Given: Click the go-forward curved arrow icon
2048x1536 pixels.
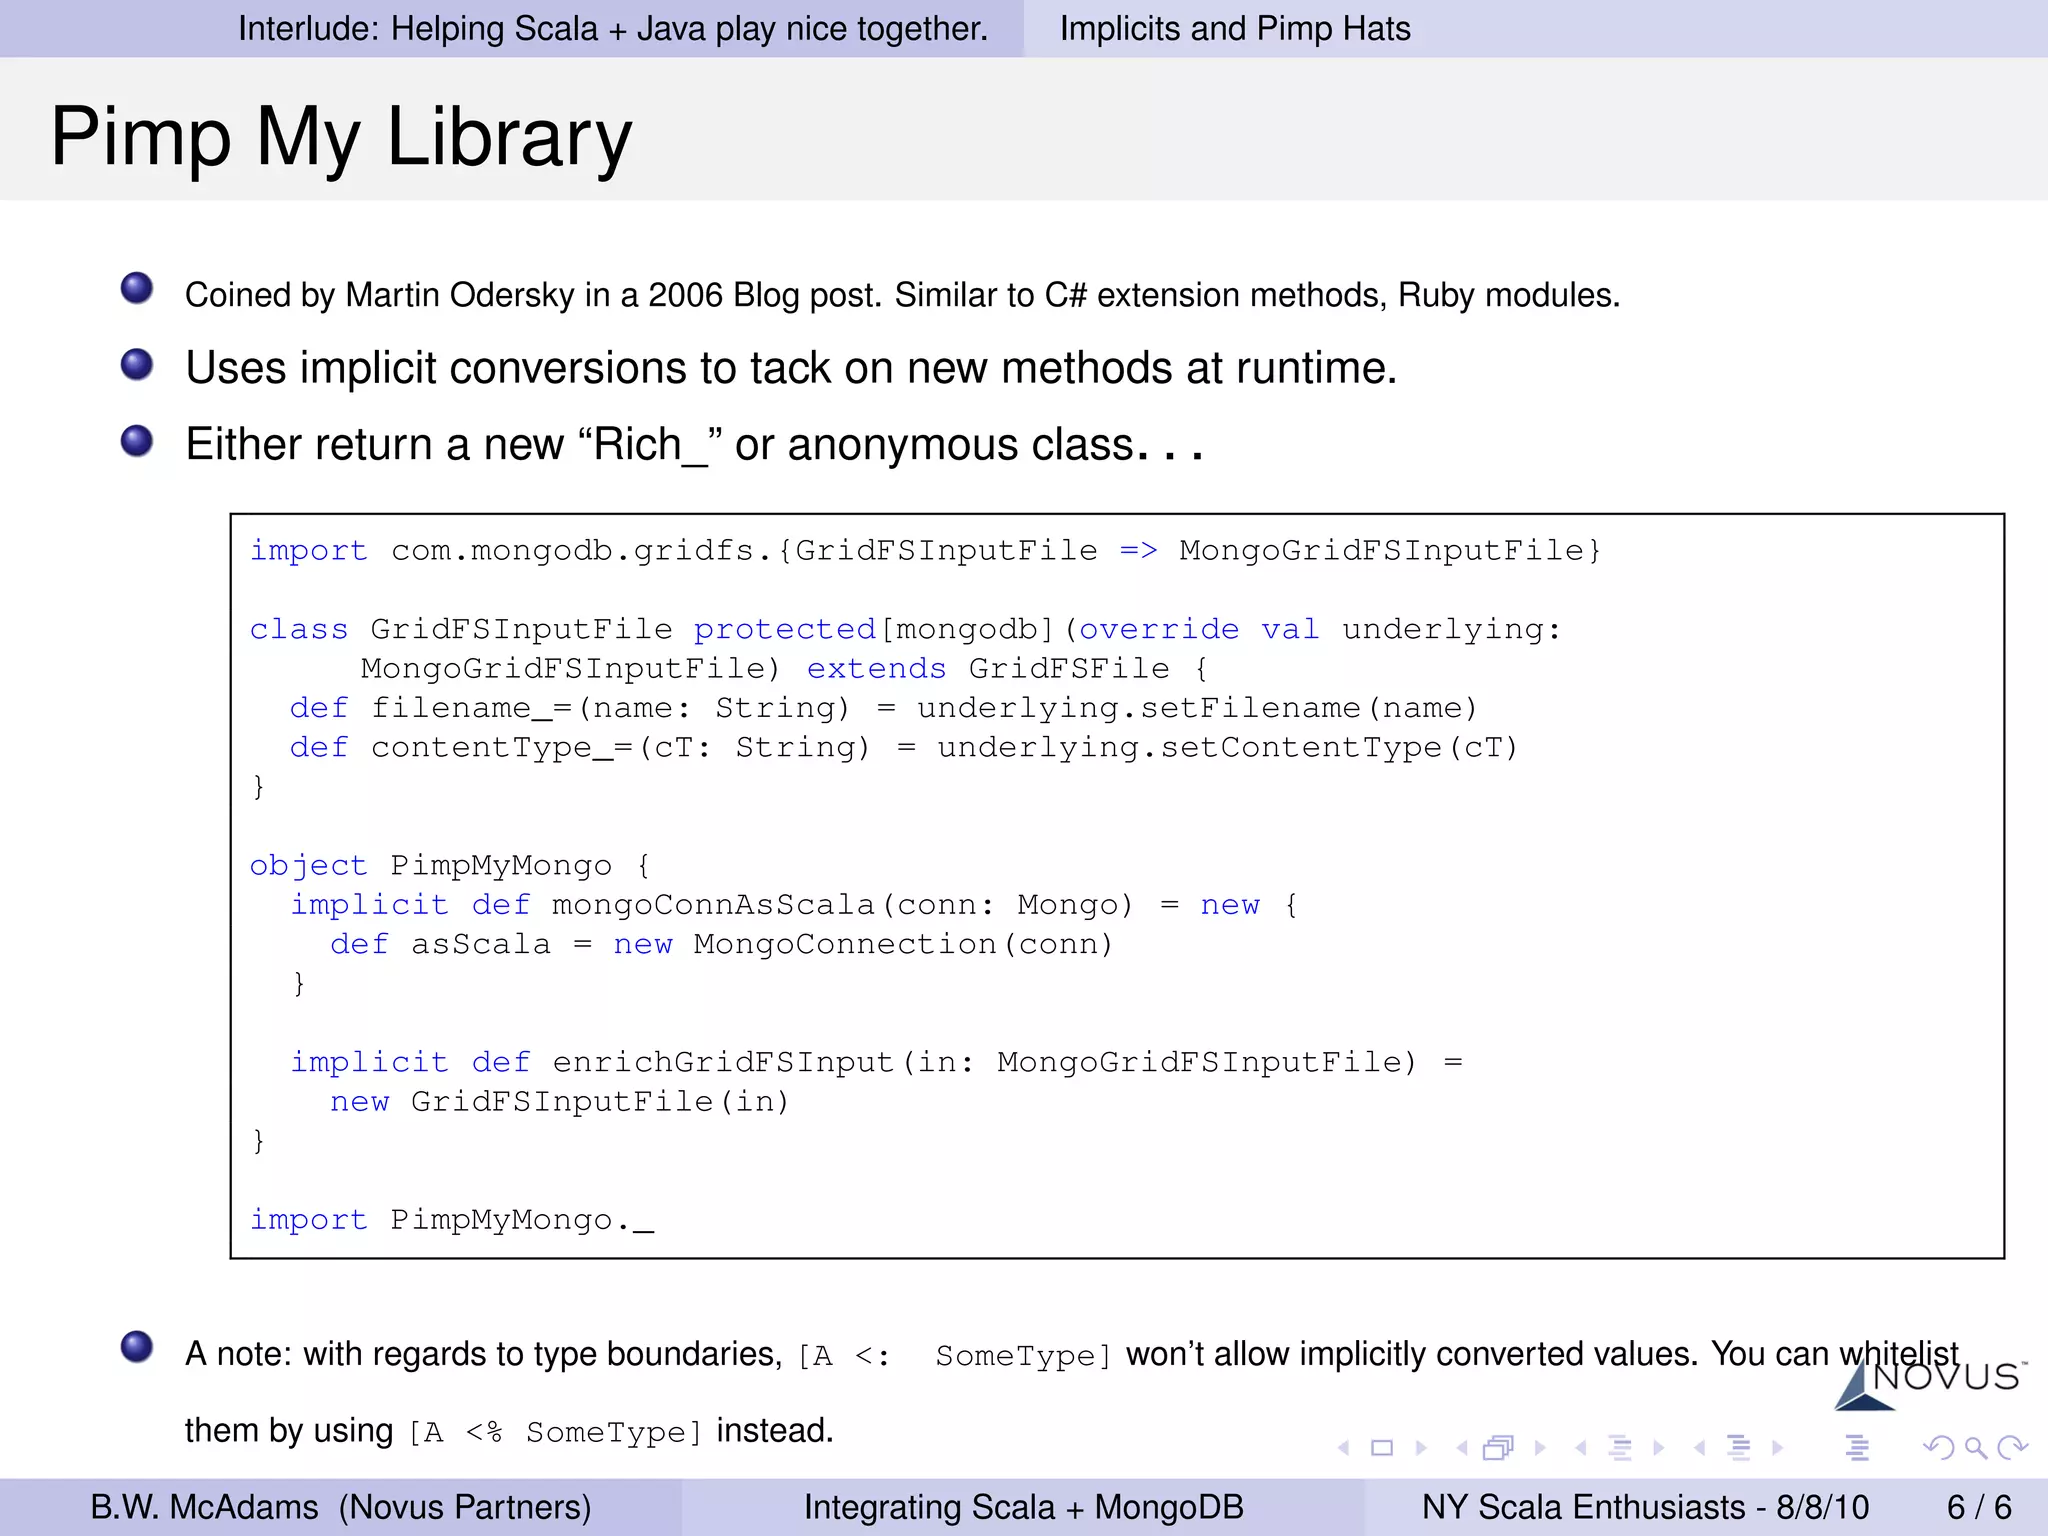Looking at the screenshot, I should [x=2012, y=1448].
